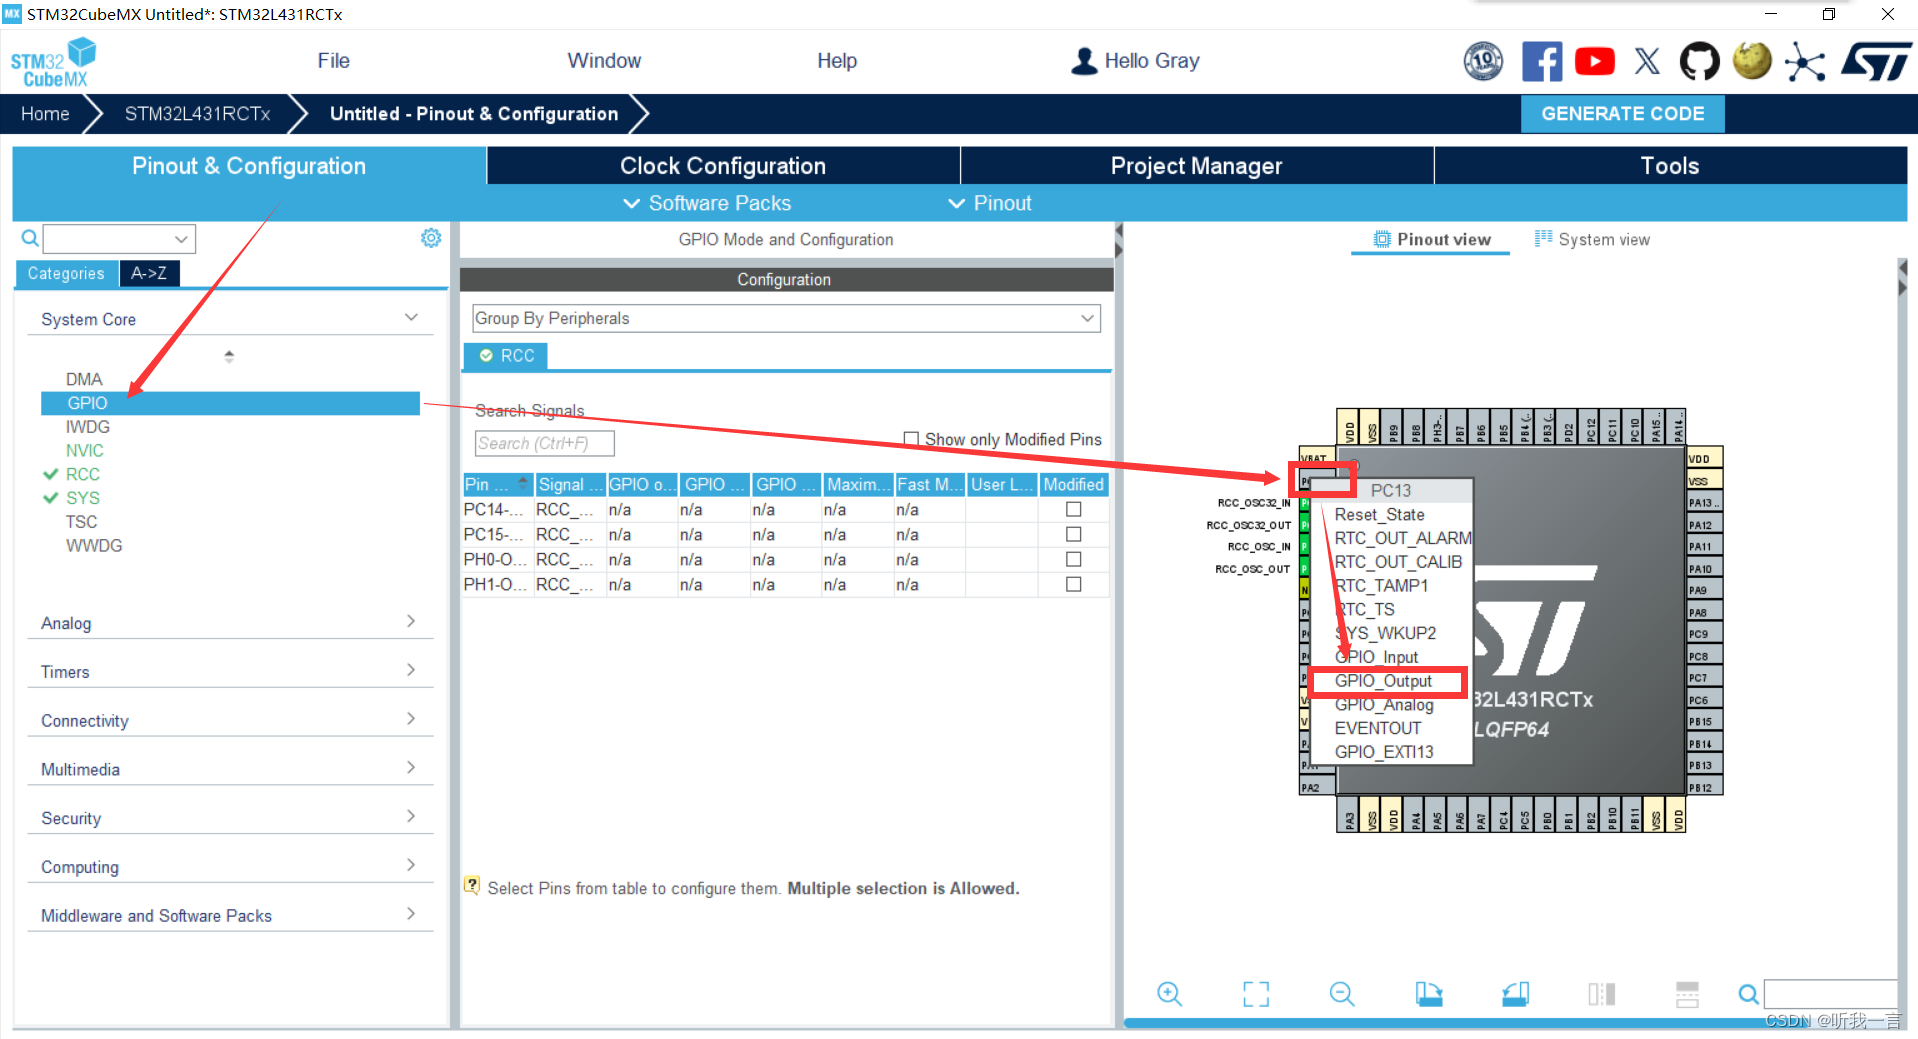The width and height of the screenshot is (1918, 1039).
Task: Open the categories settings gear icon
Action: pyautogui.click(x=431, y=238)
